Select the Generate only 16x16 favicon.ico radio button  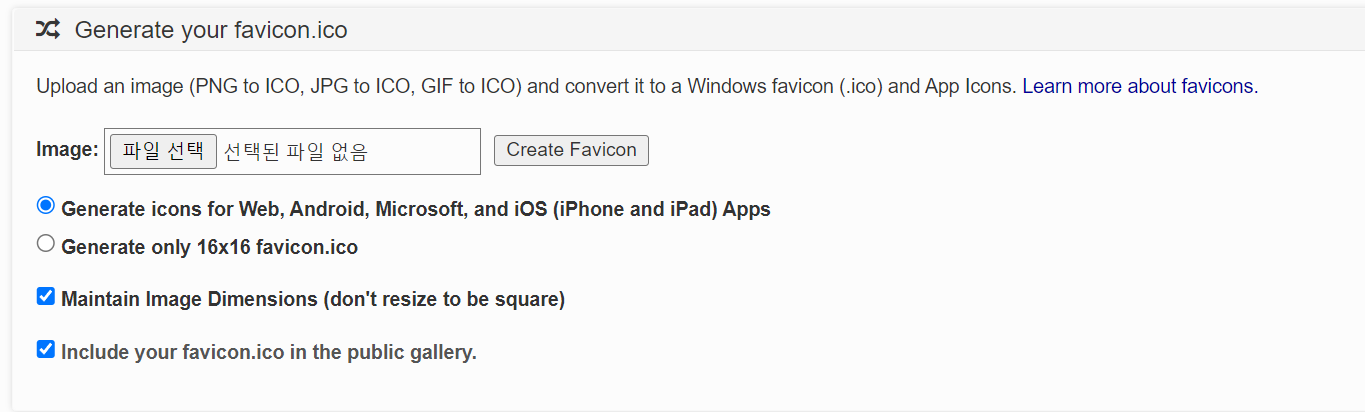pos(46,243)
